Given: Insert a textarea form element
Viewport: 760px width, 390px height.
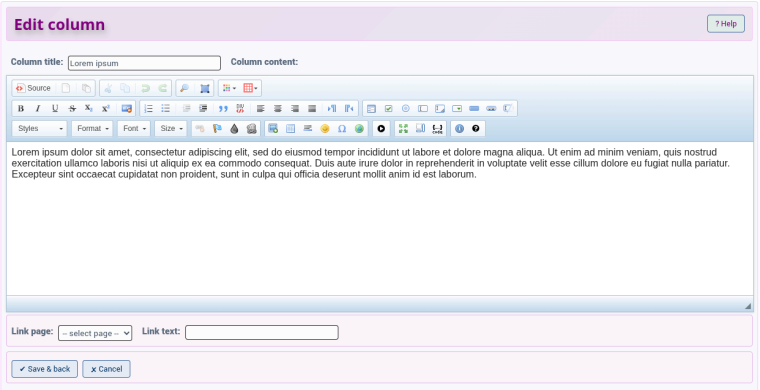Looking at the screenshot, I should pos(440,109).
